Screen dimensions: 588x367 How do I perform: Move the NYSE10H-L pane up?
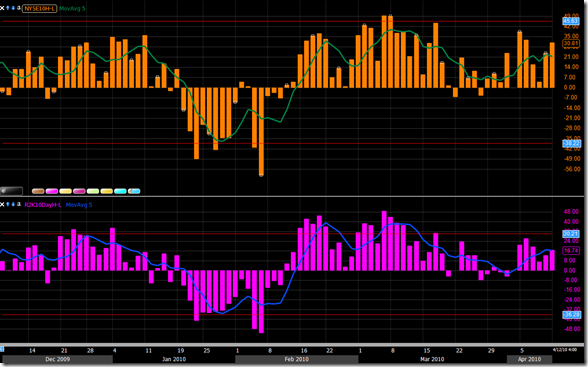(8, 8)
